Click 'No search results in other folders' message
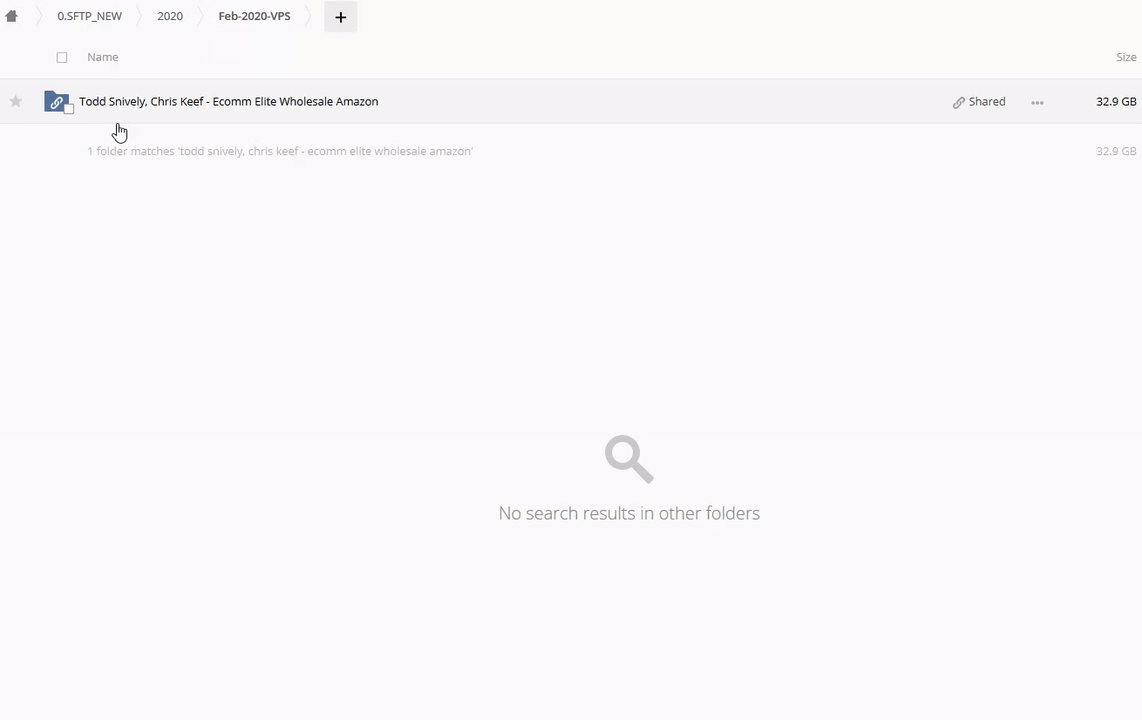Screen dimensions: 1142x720 pyautogui.click(x=629, y=513)
